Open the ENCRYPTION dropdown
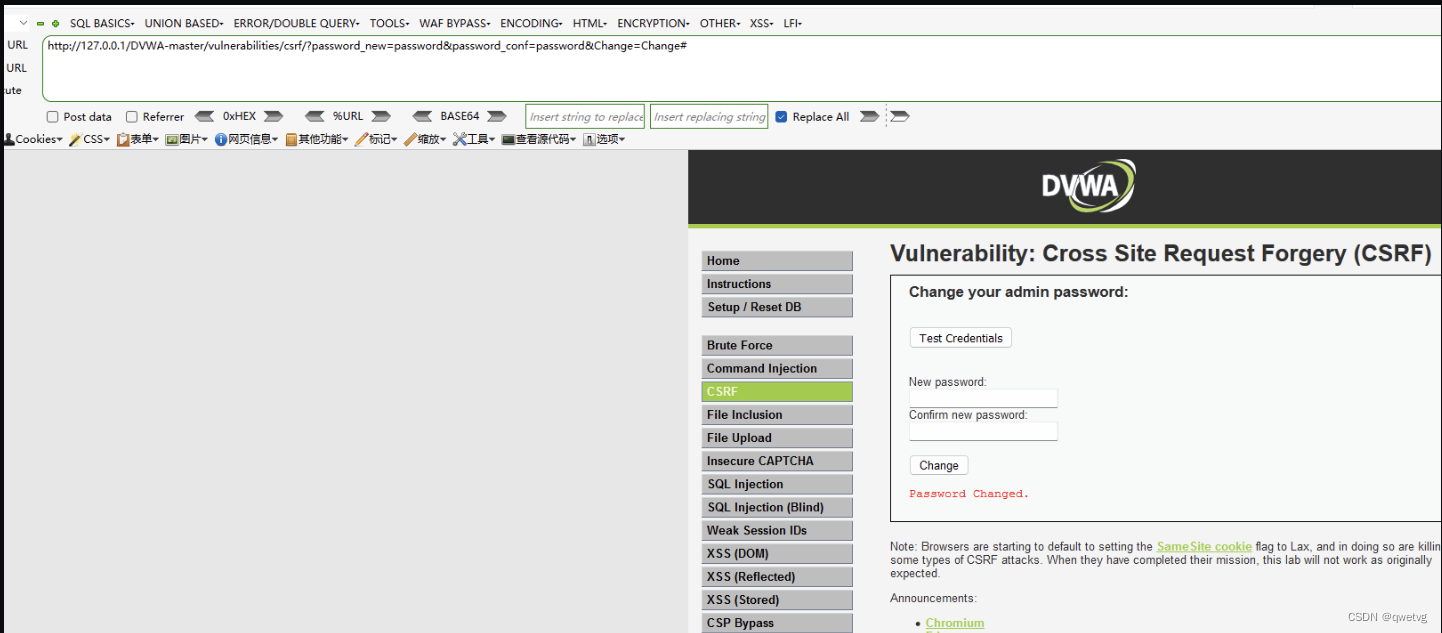 [653, 23]
